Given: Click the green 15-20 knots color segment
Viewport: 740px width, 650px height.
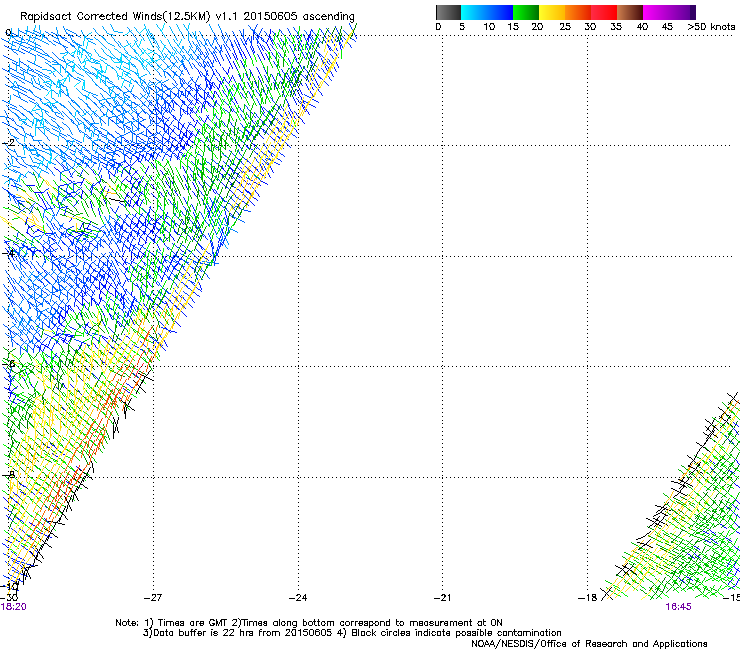Looking at the screenshot, I should [526, 12].
